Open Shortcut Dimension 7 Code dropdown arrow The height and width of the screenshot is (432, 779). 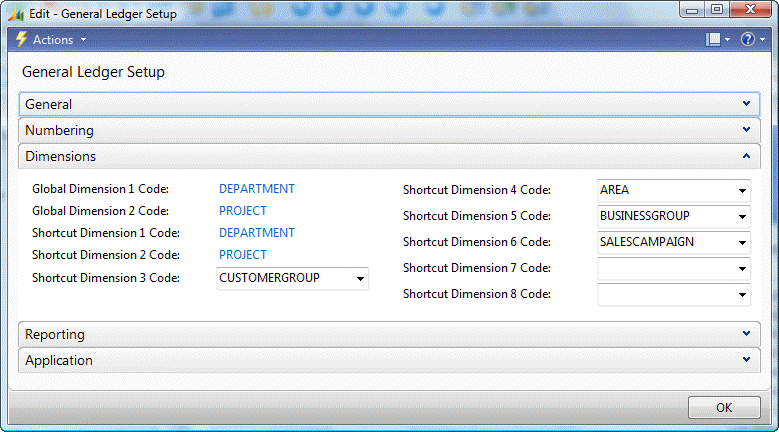point(742,269)
